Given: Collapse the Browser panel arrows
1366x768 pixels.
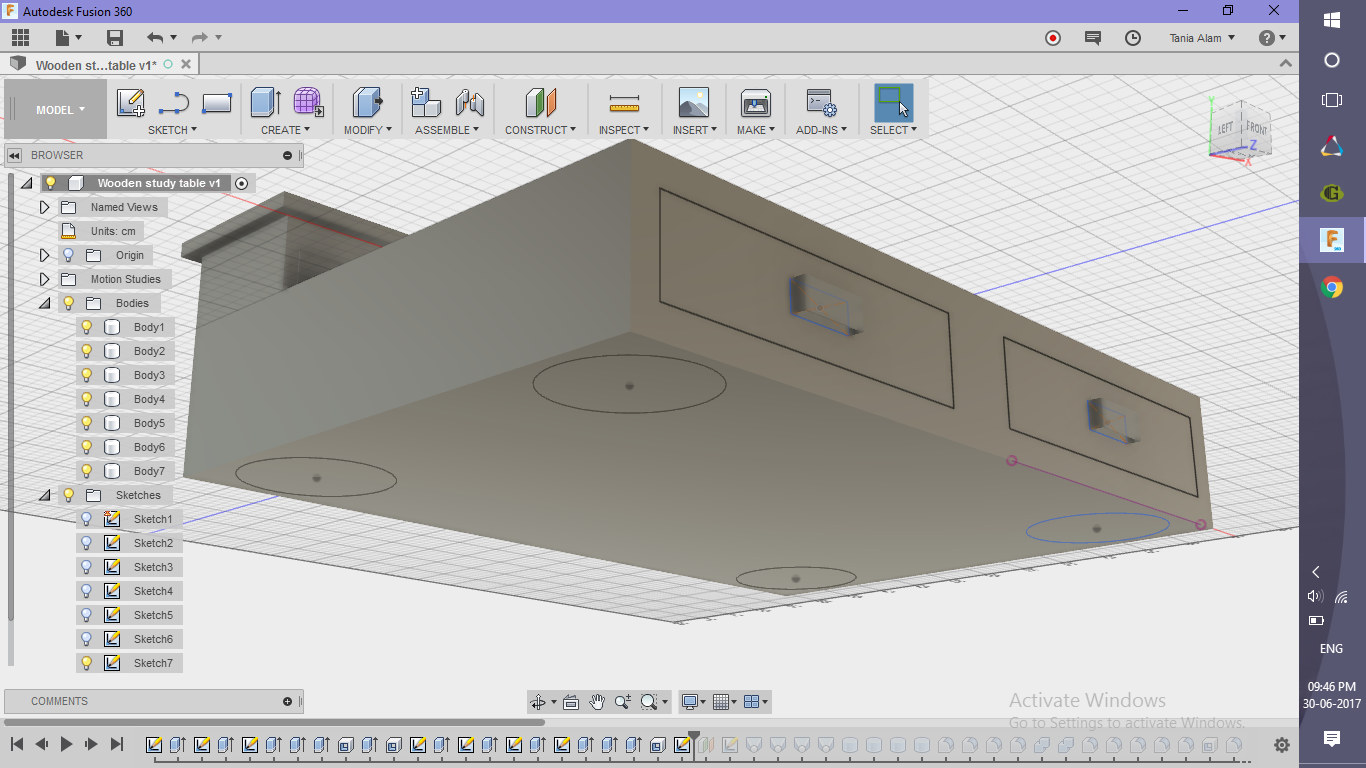Looking at the screenshot, I should [x=15, y=155].
